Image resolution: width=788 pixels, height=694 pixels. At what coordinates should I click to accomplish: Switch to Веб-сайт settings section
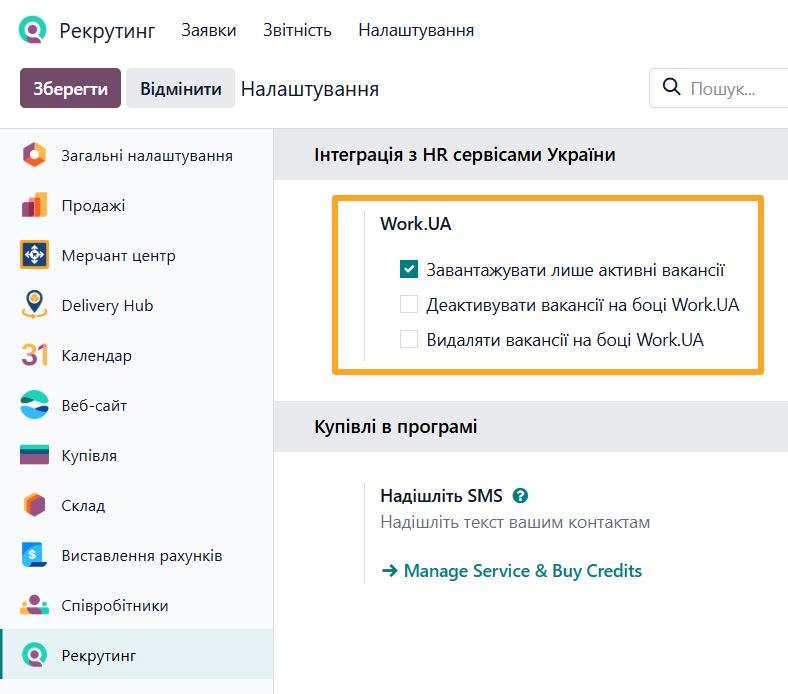point(94,405)
